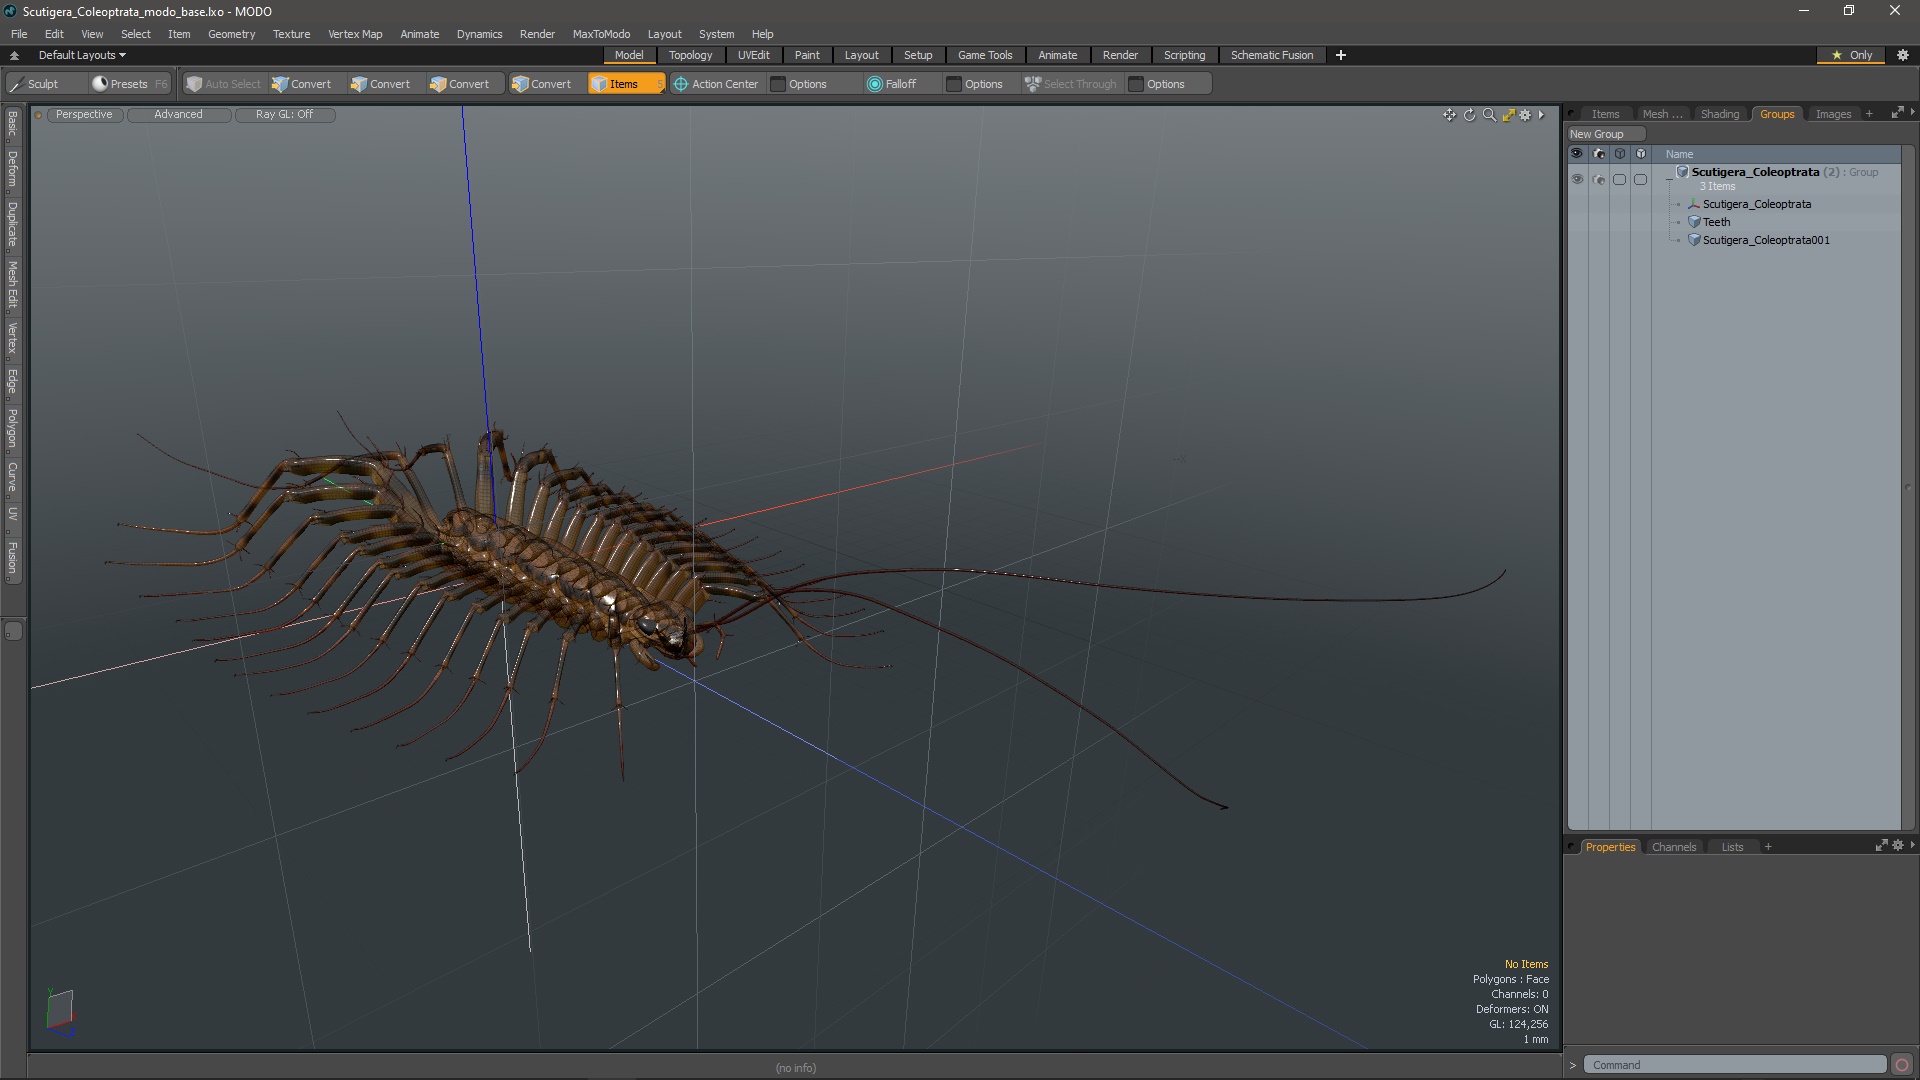Open the Fusion vertical sidebar tab
This screenshot has height=1080, width=1920.
tap(12, 558)
